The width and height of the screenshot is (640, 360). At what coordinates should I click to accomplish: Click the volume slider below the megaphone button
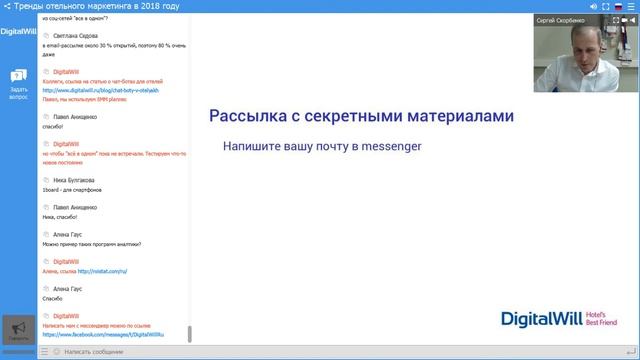[x=19, y=352]
